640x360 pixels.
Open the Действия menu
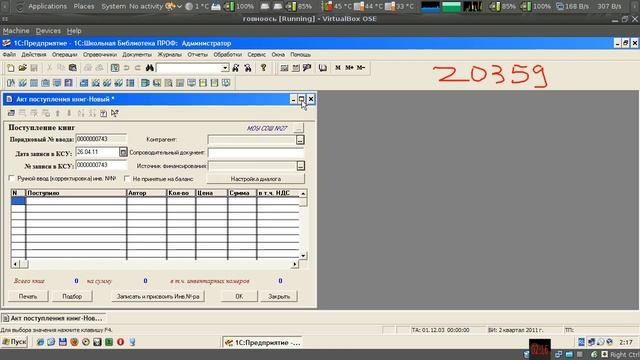34,54
